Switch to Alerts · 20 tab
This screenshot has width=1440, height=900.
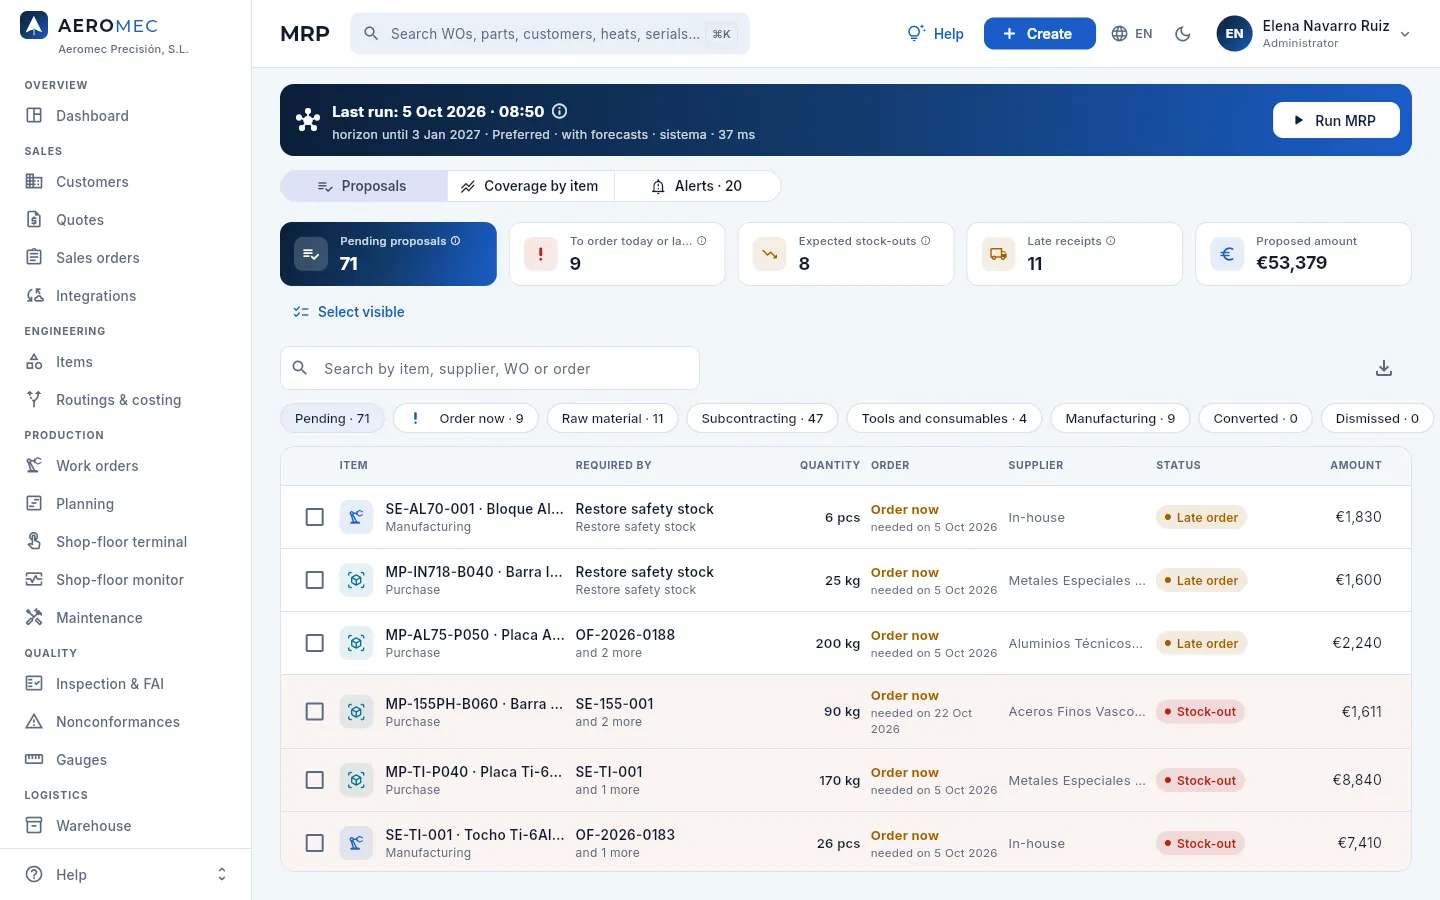pos(697,186)
